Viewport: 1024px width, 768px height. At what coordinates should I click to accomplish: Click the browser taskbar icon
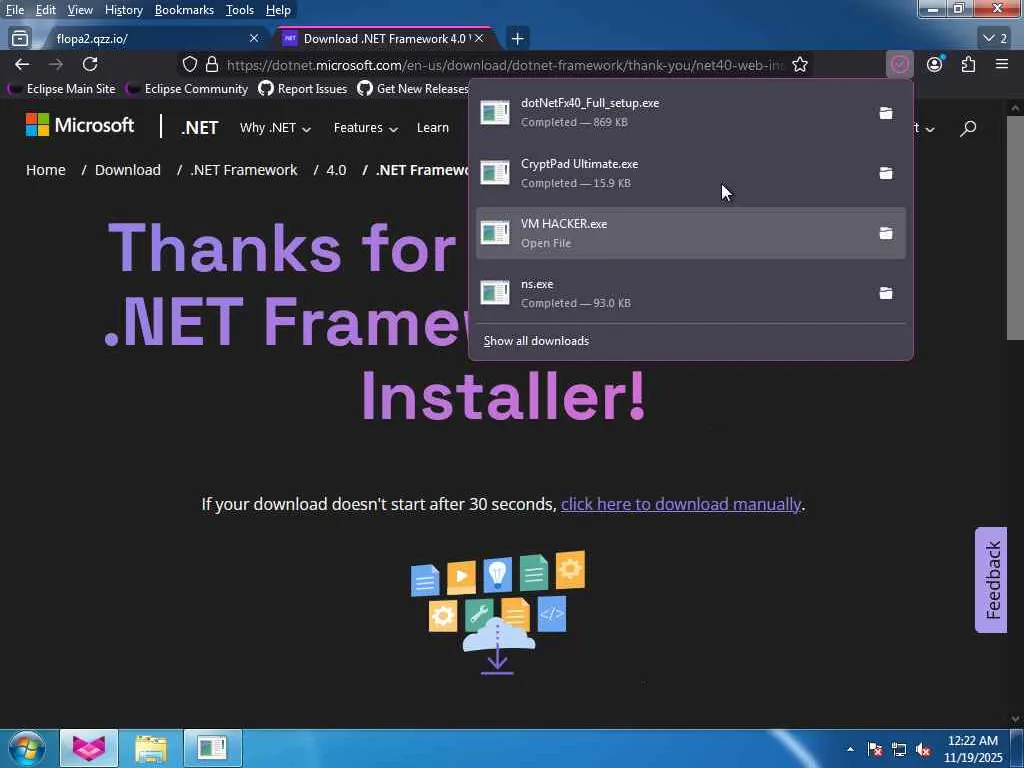[x=89, y=748]
